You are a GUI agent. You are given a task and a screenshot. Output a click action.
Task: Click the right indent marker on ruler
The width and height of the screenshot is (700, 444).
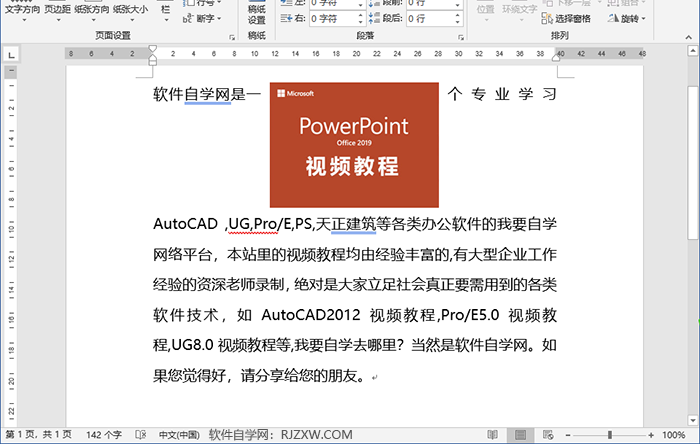tap(556, 58)
